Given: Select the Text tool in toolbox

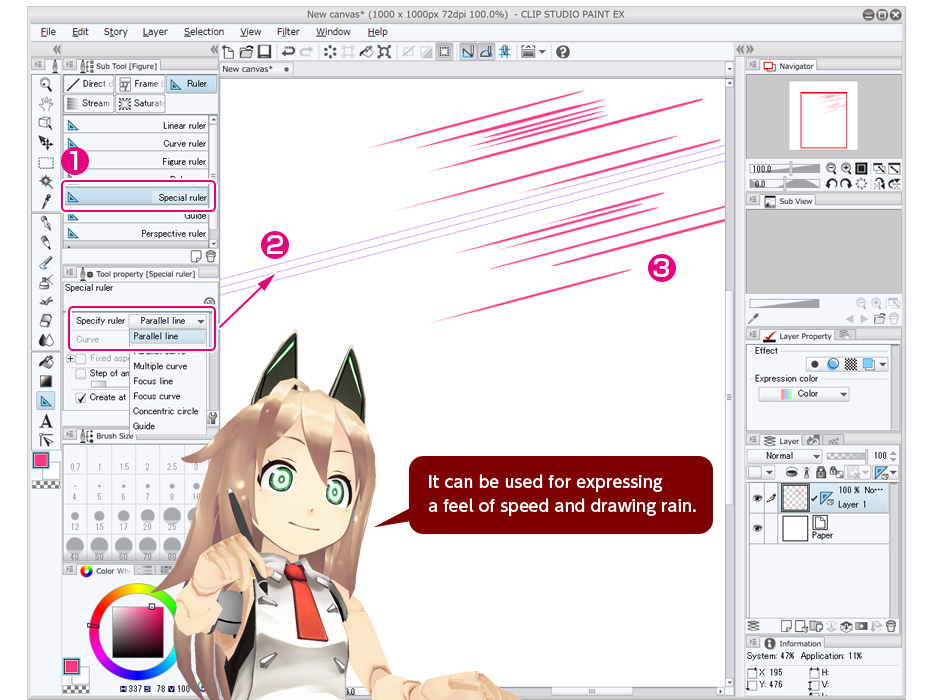Looking at the screenshot, I should [45, 421].
